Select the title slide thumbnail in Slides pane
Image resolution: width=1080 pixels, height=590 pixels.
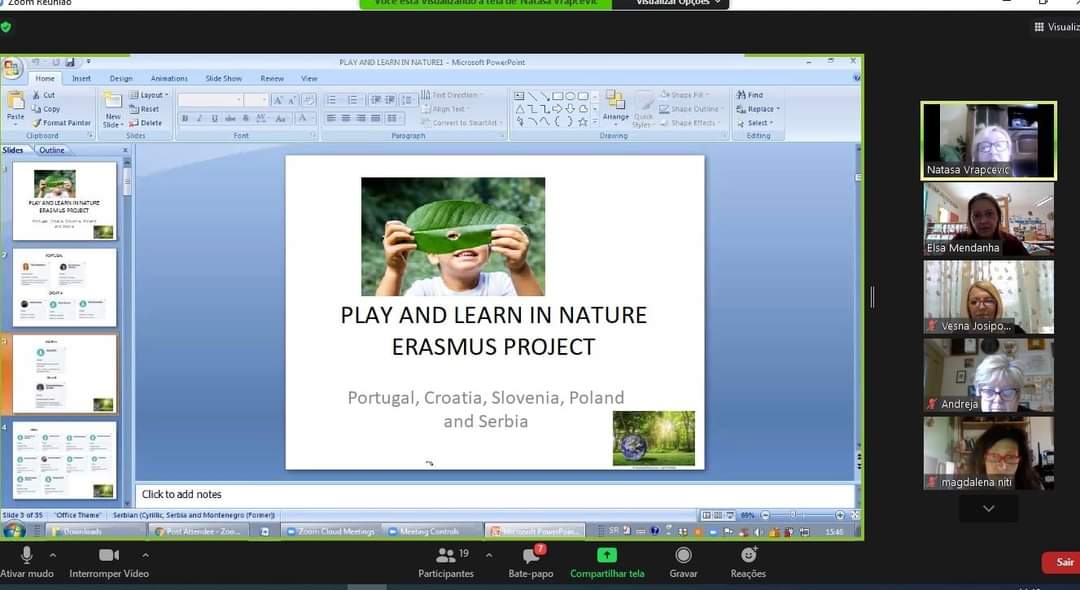[x=65, y=201]
